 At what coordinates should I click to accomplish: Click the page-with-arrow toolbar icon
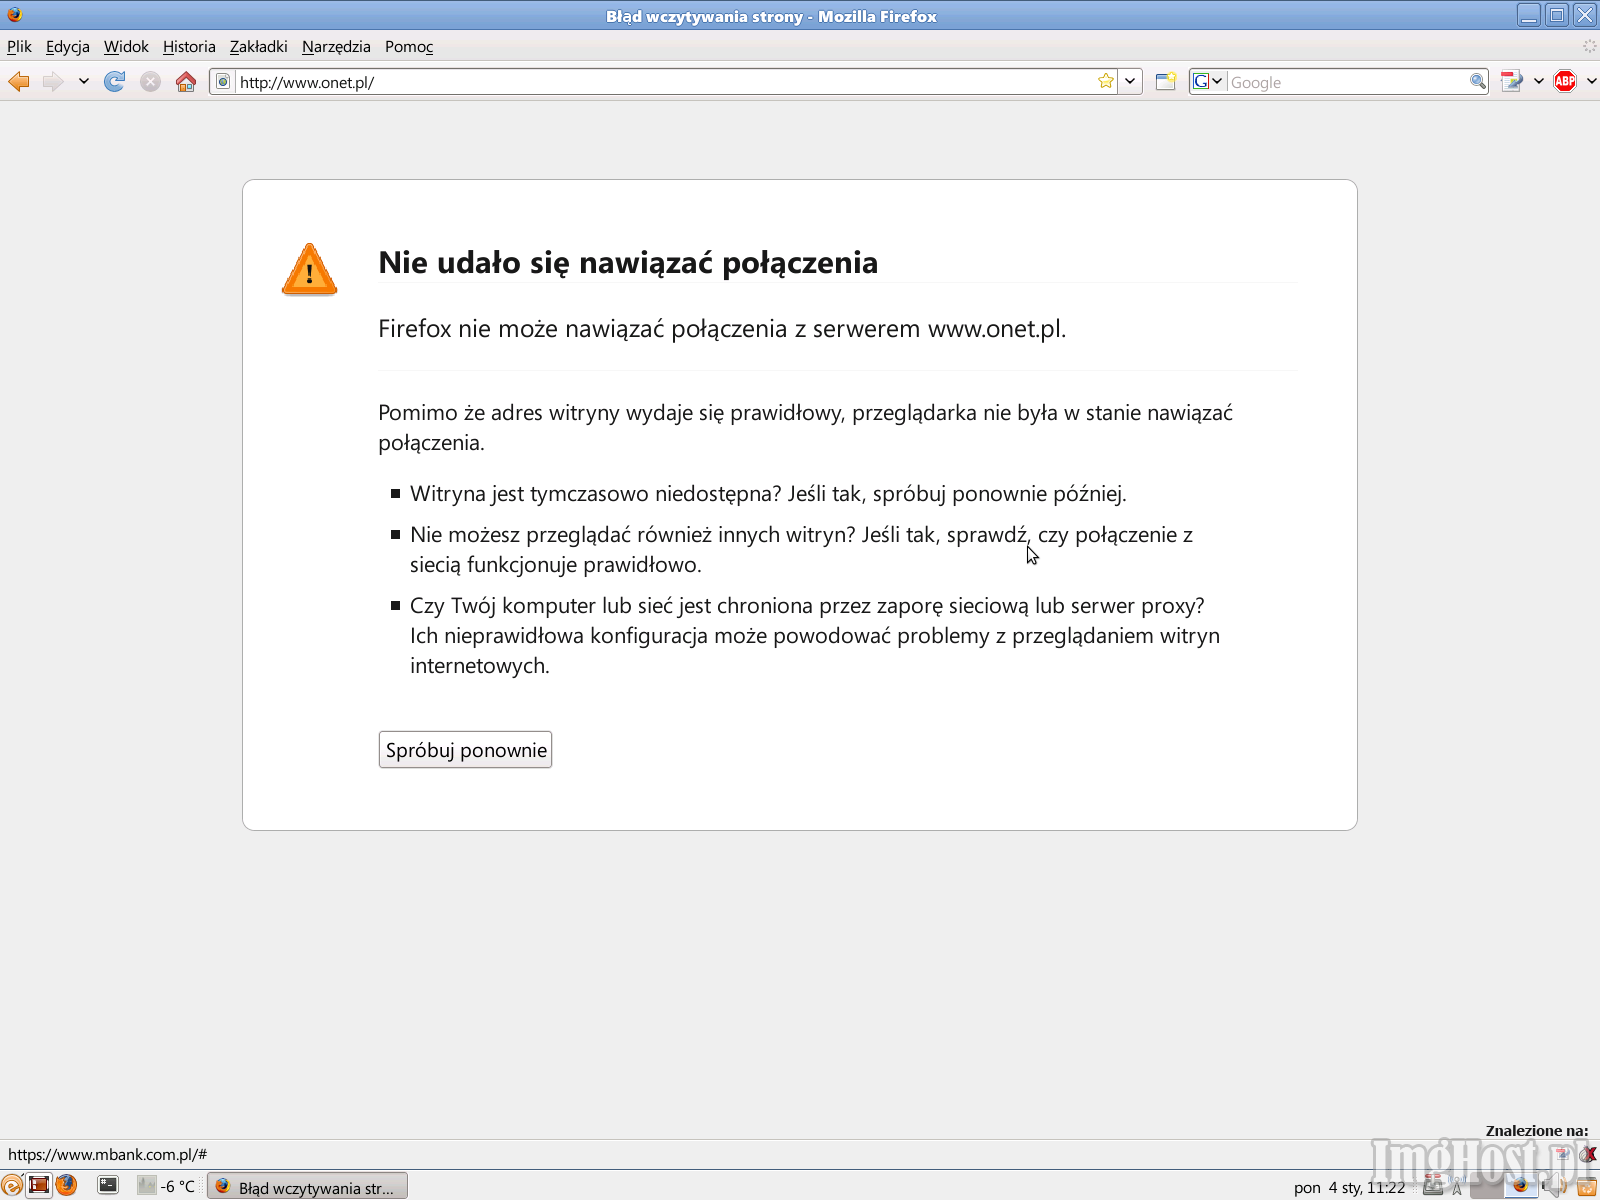pyautogui.click(x=1512, y=82)
